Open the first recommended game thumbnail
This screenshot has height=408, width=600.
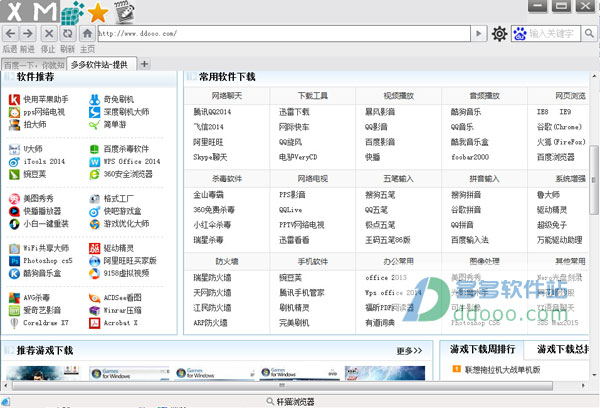tap(42, 373)
